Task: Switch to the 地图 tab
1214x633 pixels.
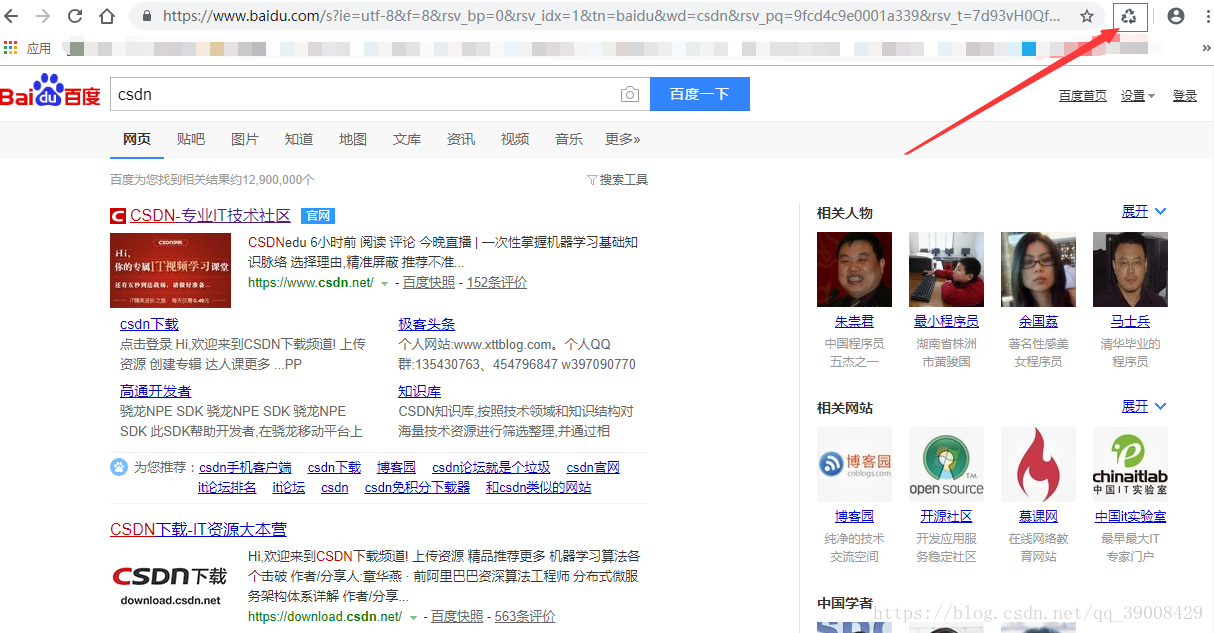Action: tap(353, 139)
